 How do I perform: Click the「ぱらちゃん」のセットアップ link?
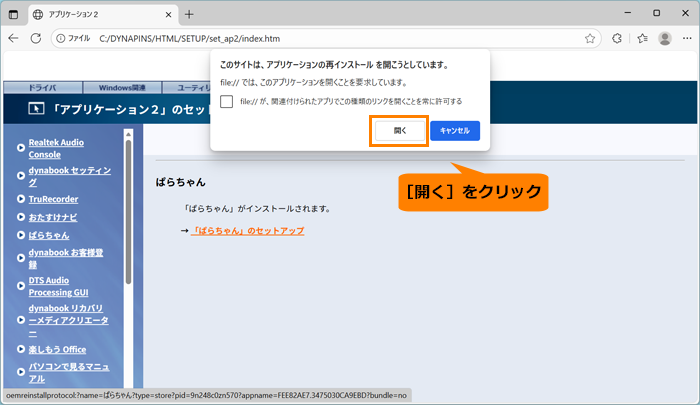[x=248, y=231]
